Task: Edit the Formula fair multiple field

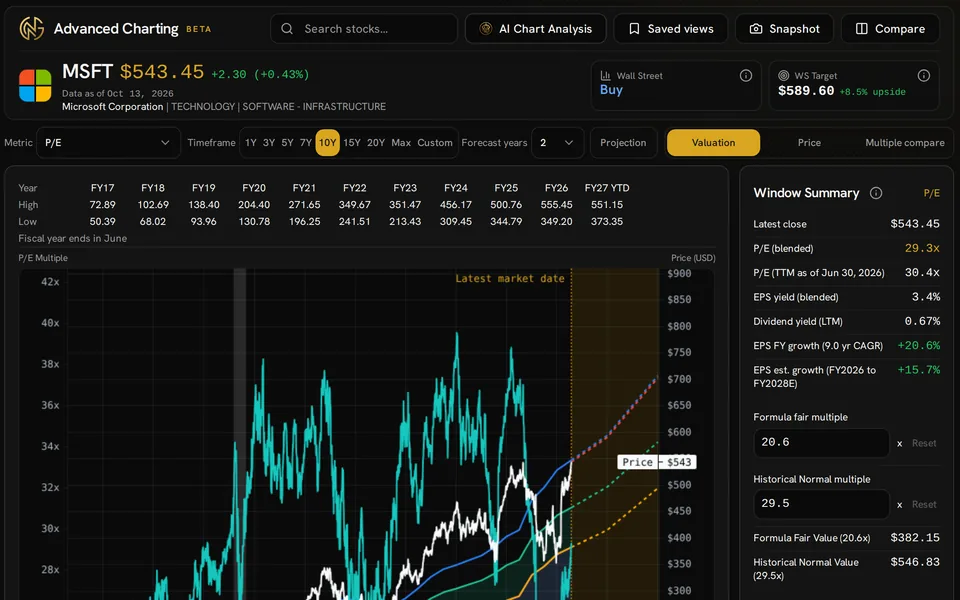Action: (821, 443)
